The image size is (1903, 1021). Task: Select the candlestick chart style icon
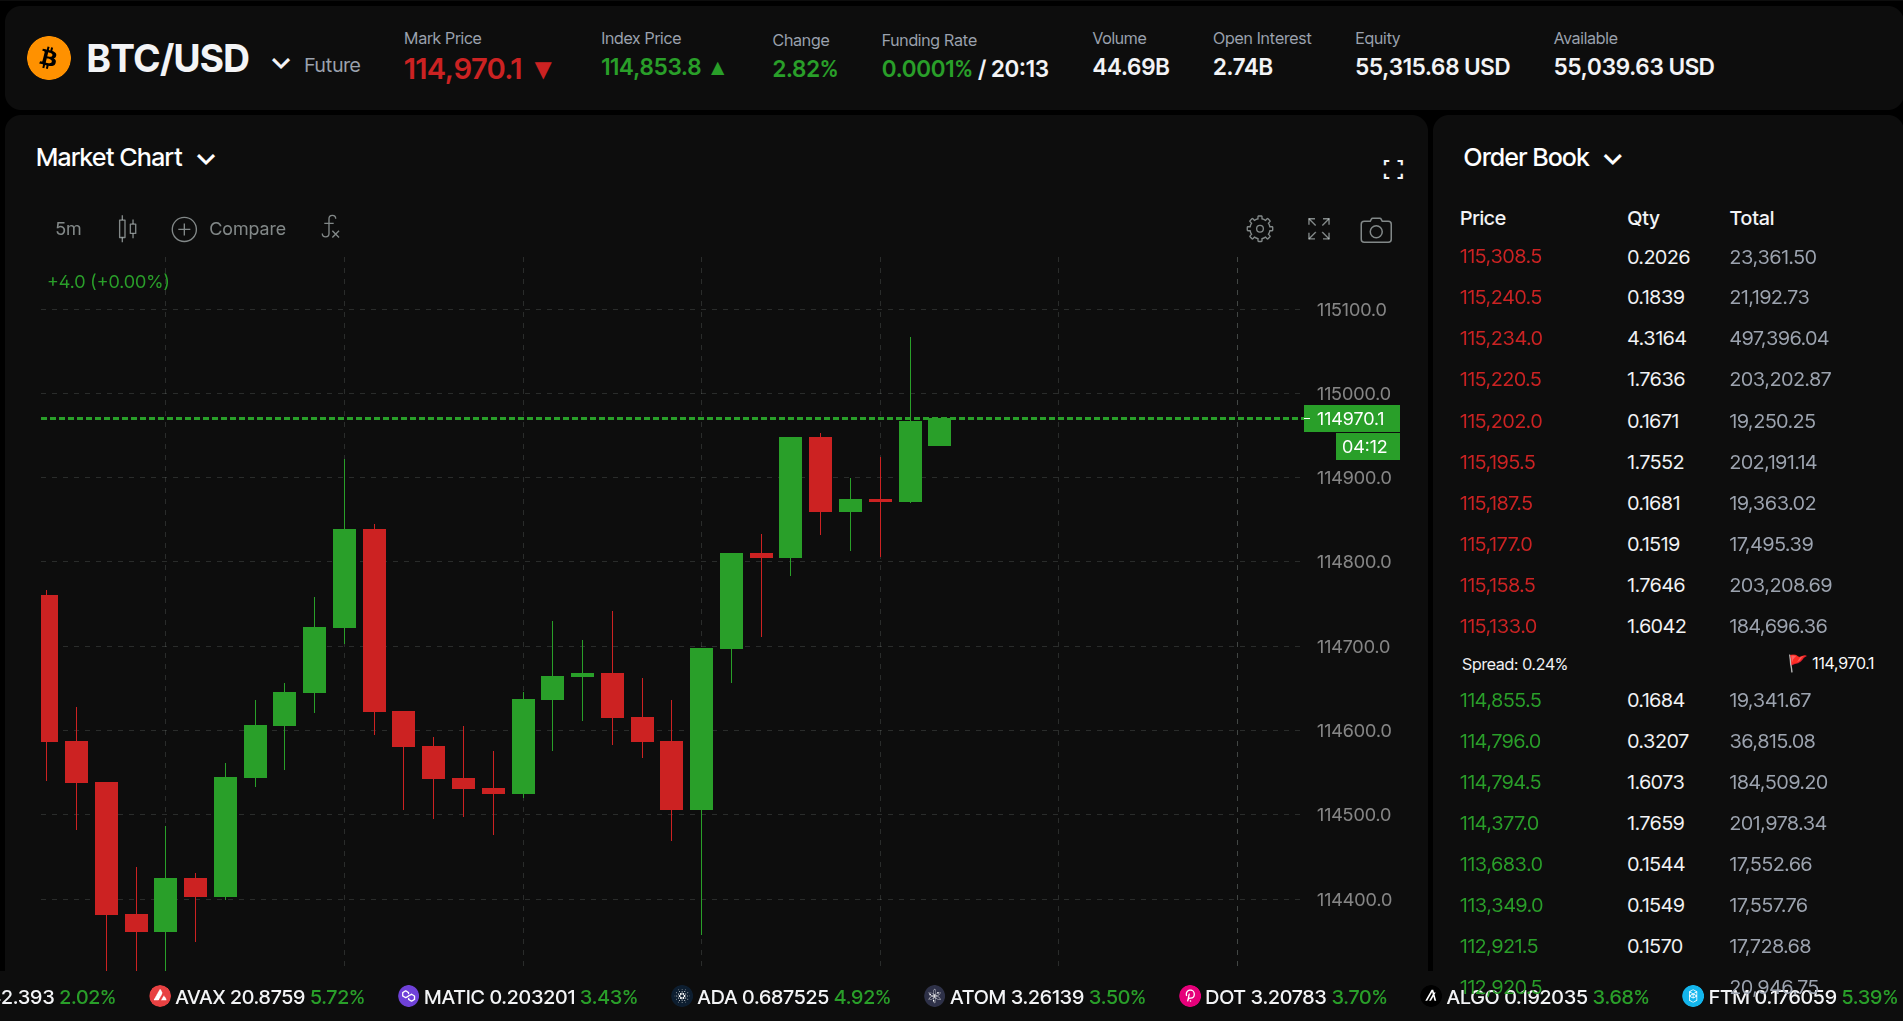127,228
